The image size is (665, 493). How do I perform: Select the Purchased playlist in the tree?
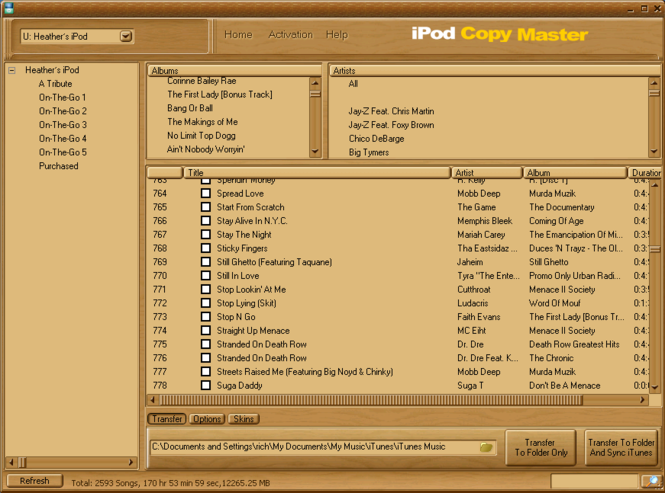click(x=58, y=166)
